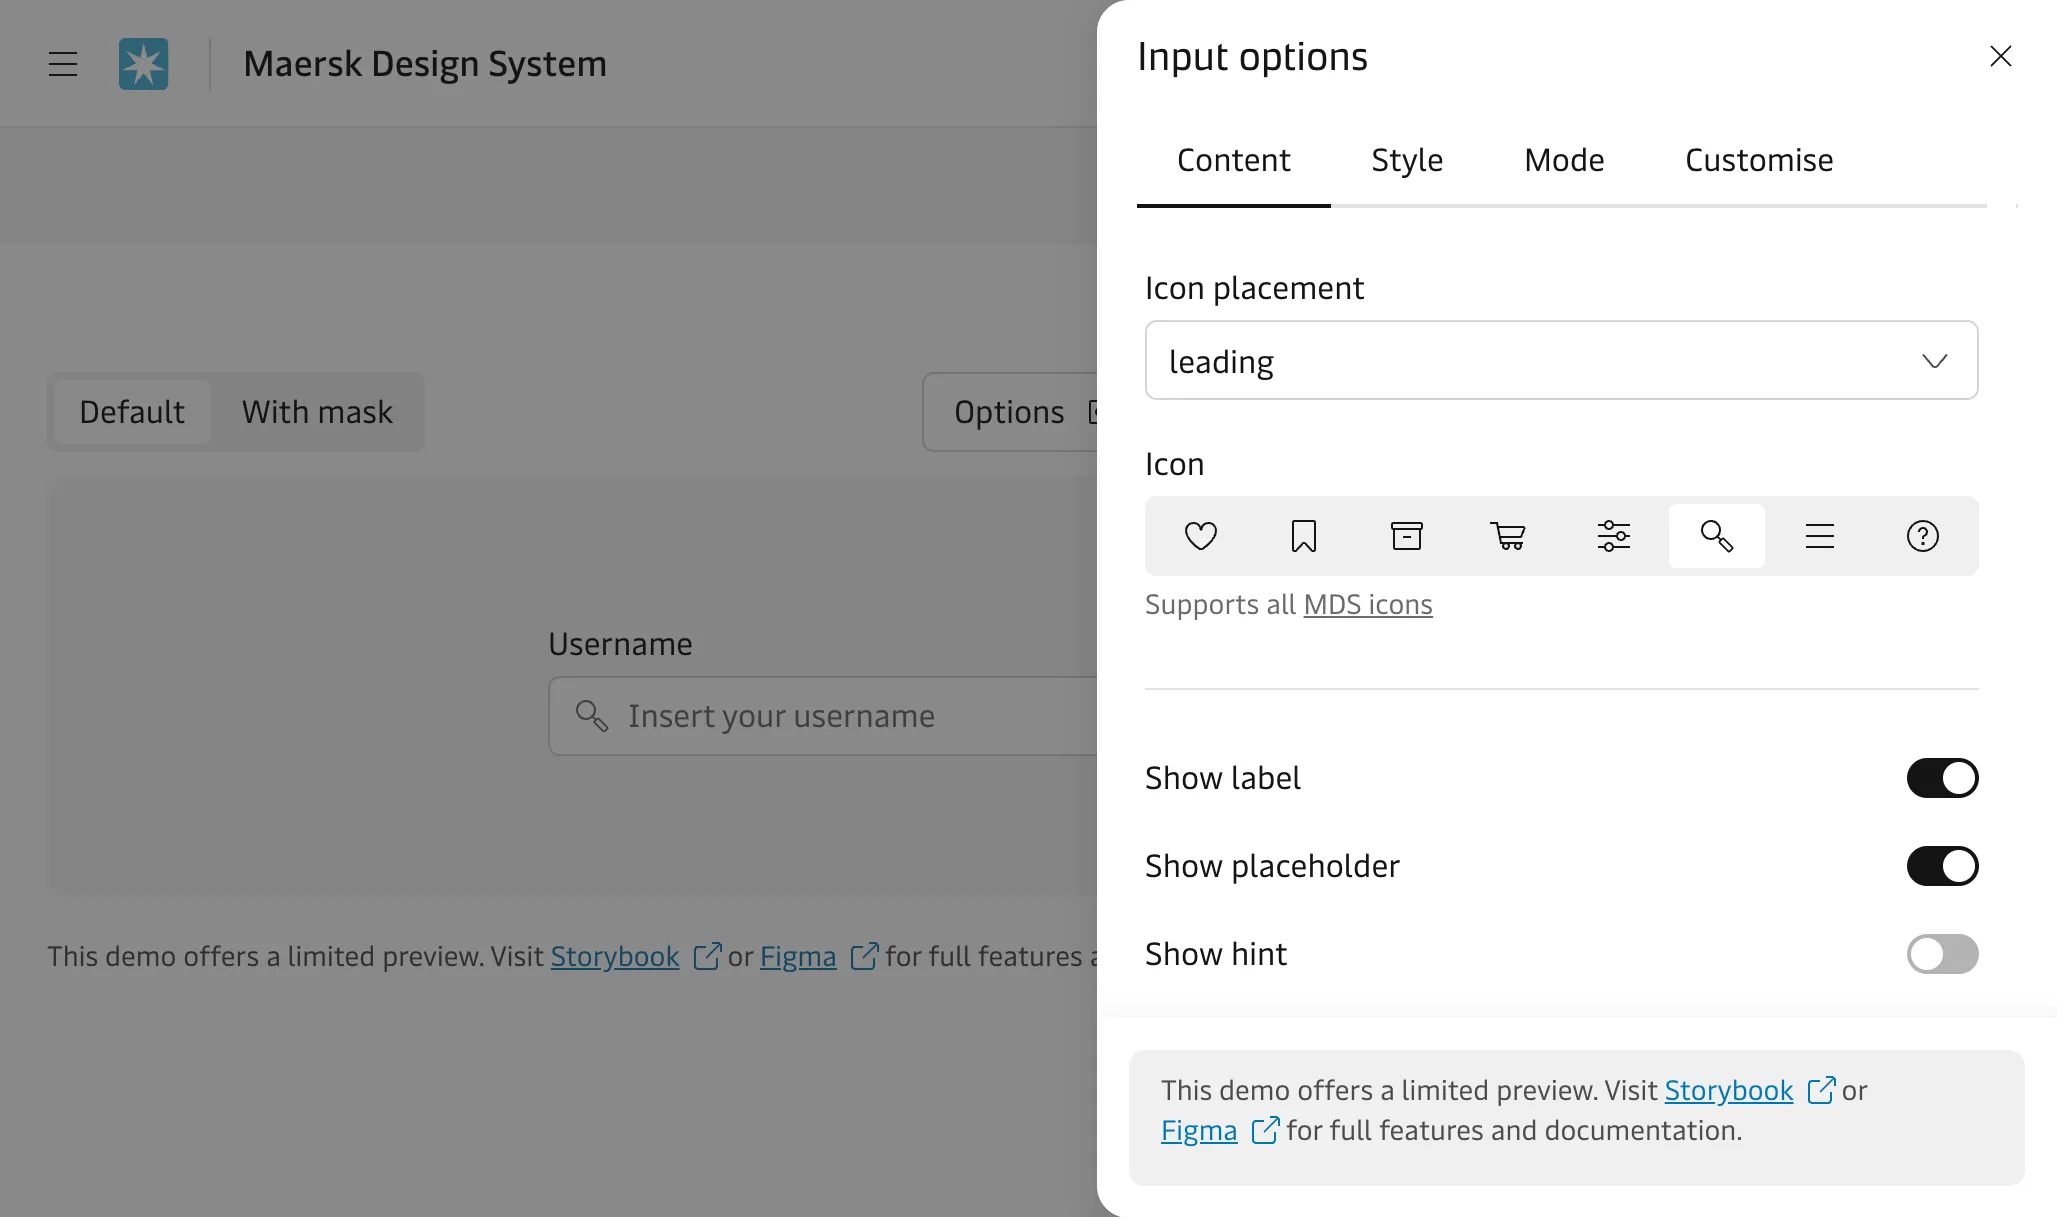
Task: Select the heart icon option
Action: point(1200,536)
